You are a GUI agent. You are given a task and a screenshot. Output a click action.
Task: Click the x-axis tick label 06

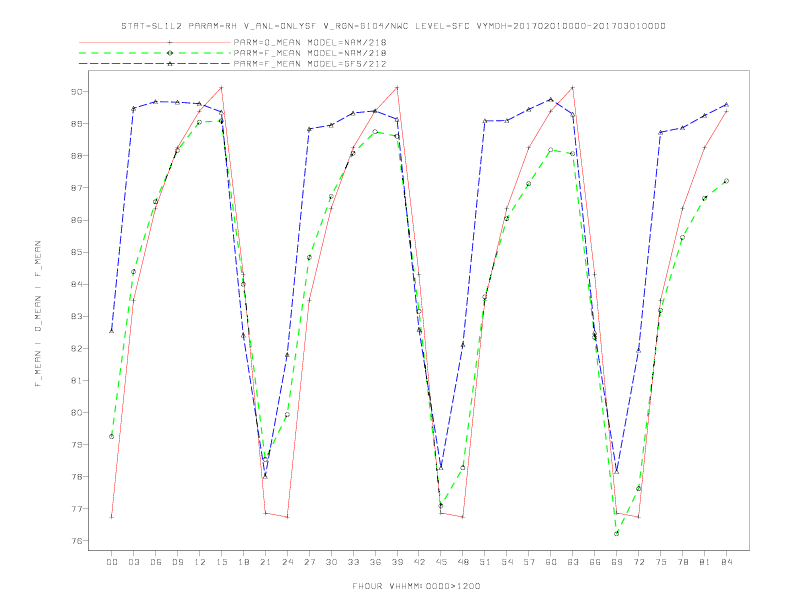(x=156, y=562)
